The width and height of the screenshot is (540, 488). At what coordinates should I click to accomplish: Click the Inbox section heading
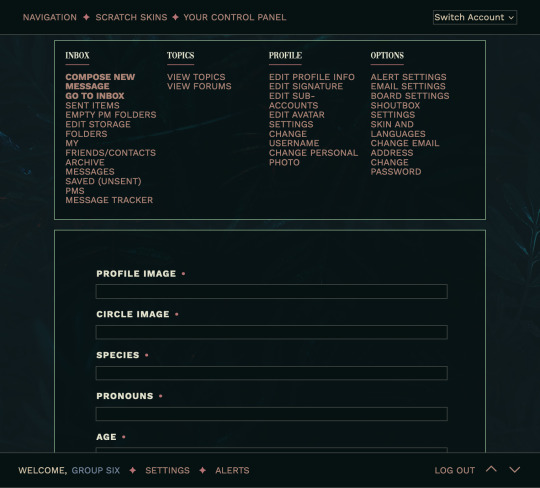point(77,55)
